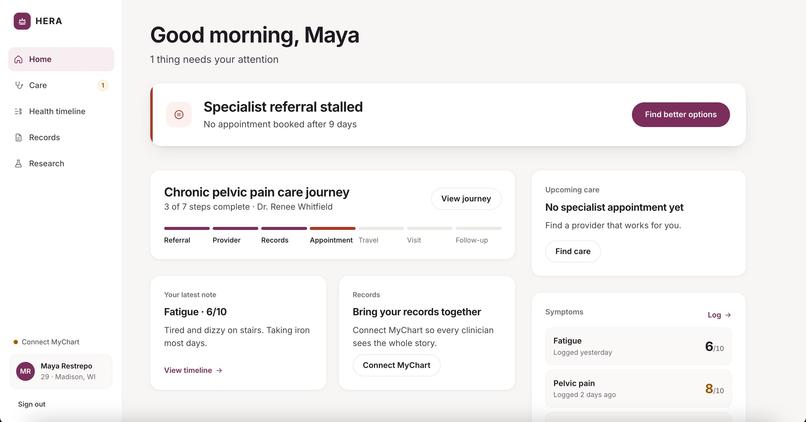The image size is (806, 422).
Task: Click 'No appointment booked after 9 days'
Action: [280, 124]
